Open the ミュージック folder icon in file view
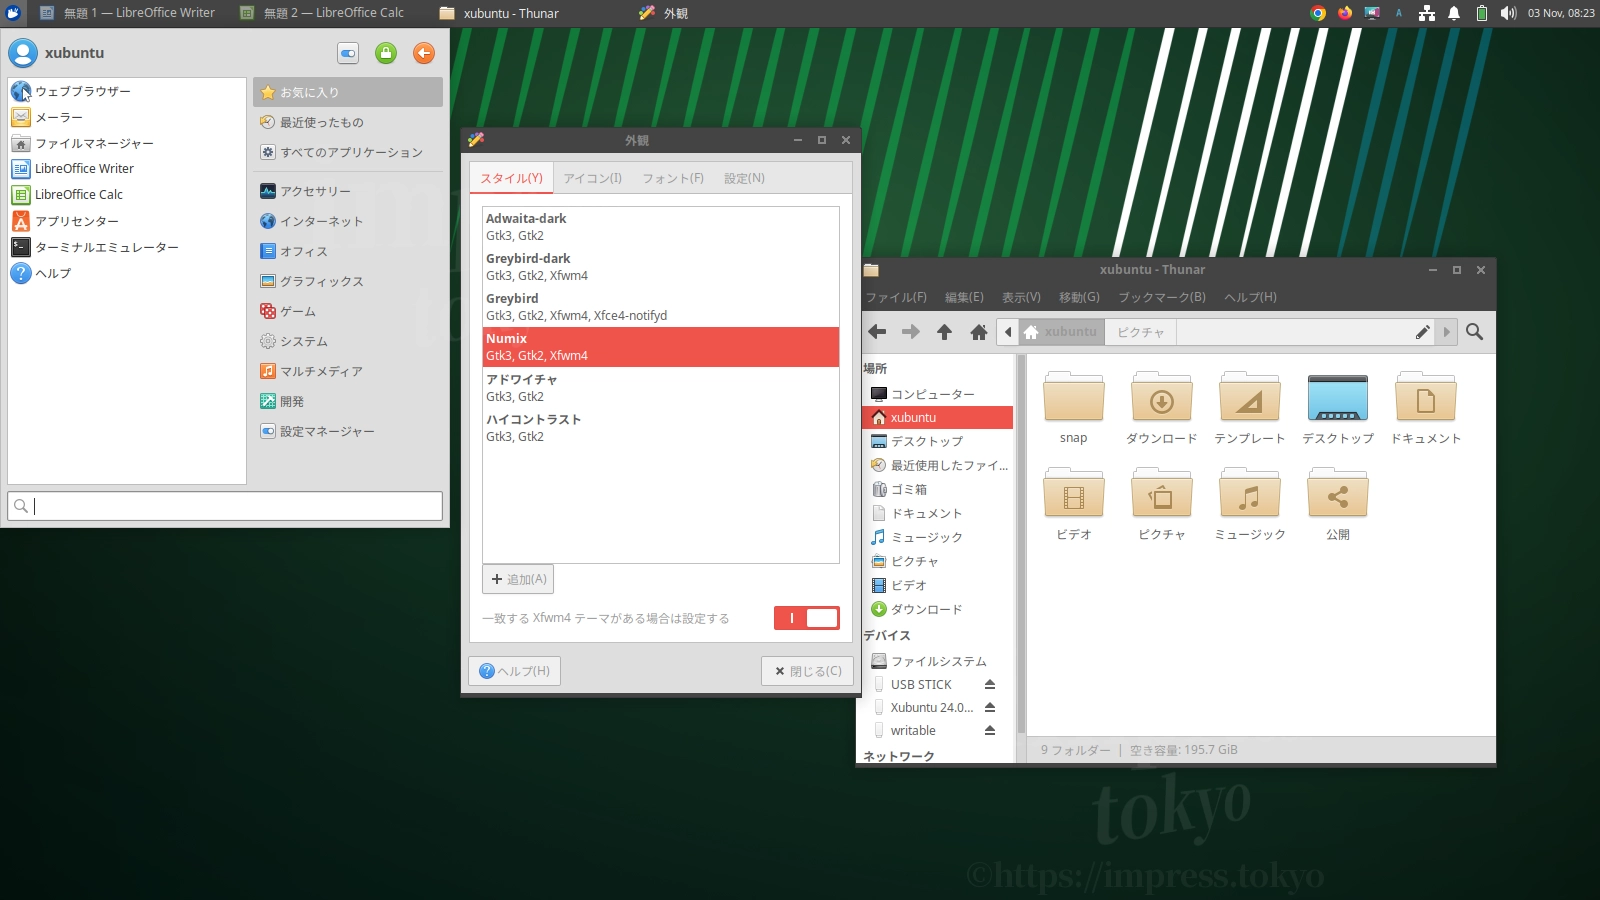 click(1249, 493)
